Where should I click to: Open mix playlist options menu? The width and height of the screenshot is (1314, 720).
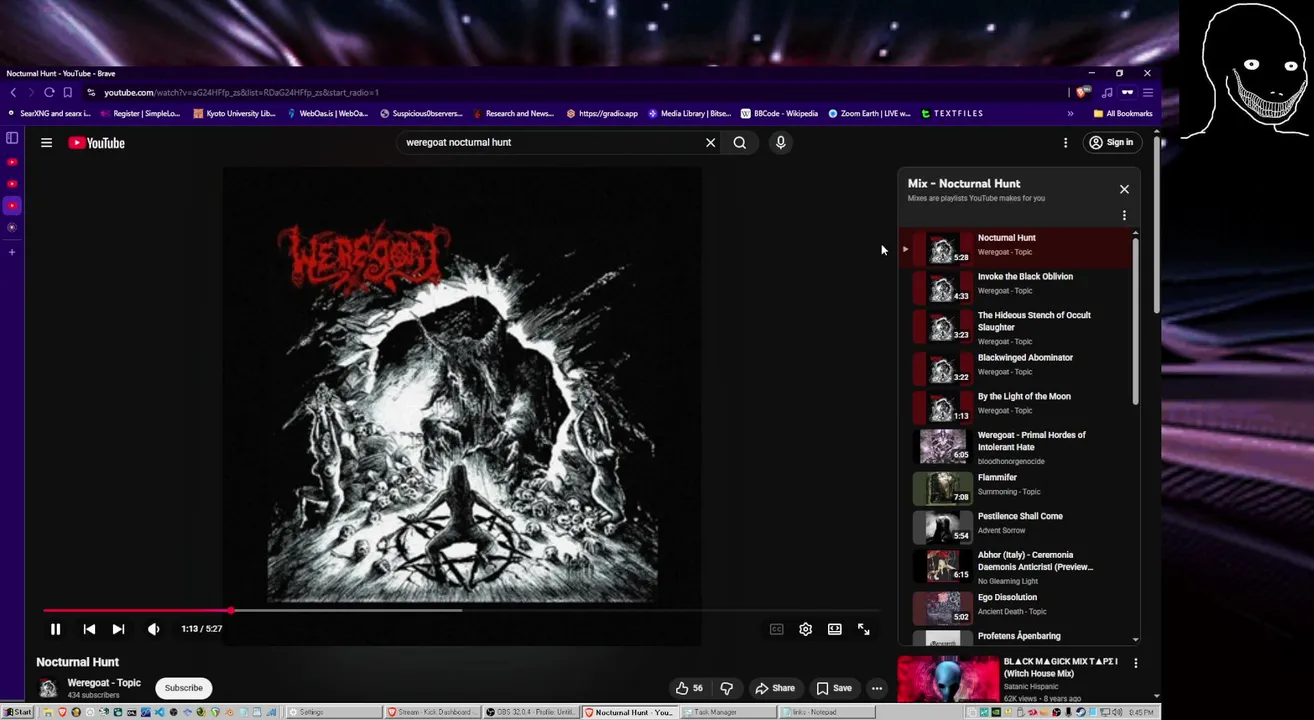click(x=1124, y=215)
